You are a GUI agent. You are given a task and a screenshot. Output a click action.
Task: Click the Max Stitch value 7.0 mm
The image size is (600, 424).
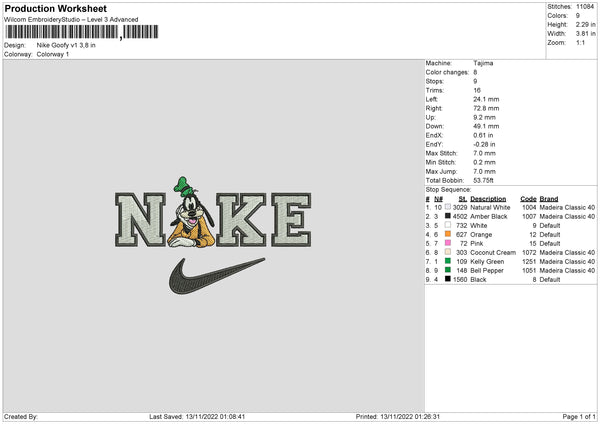point(484,153)
